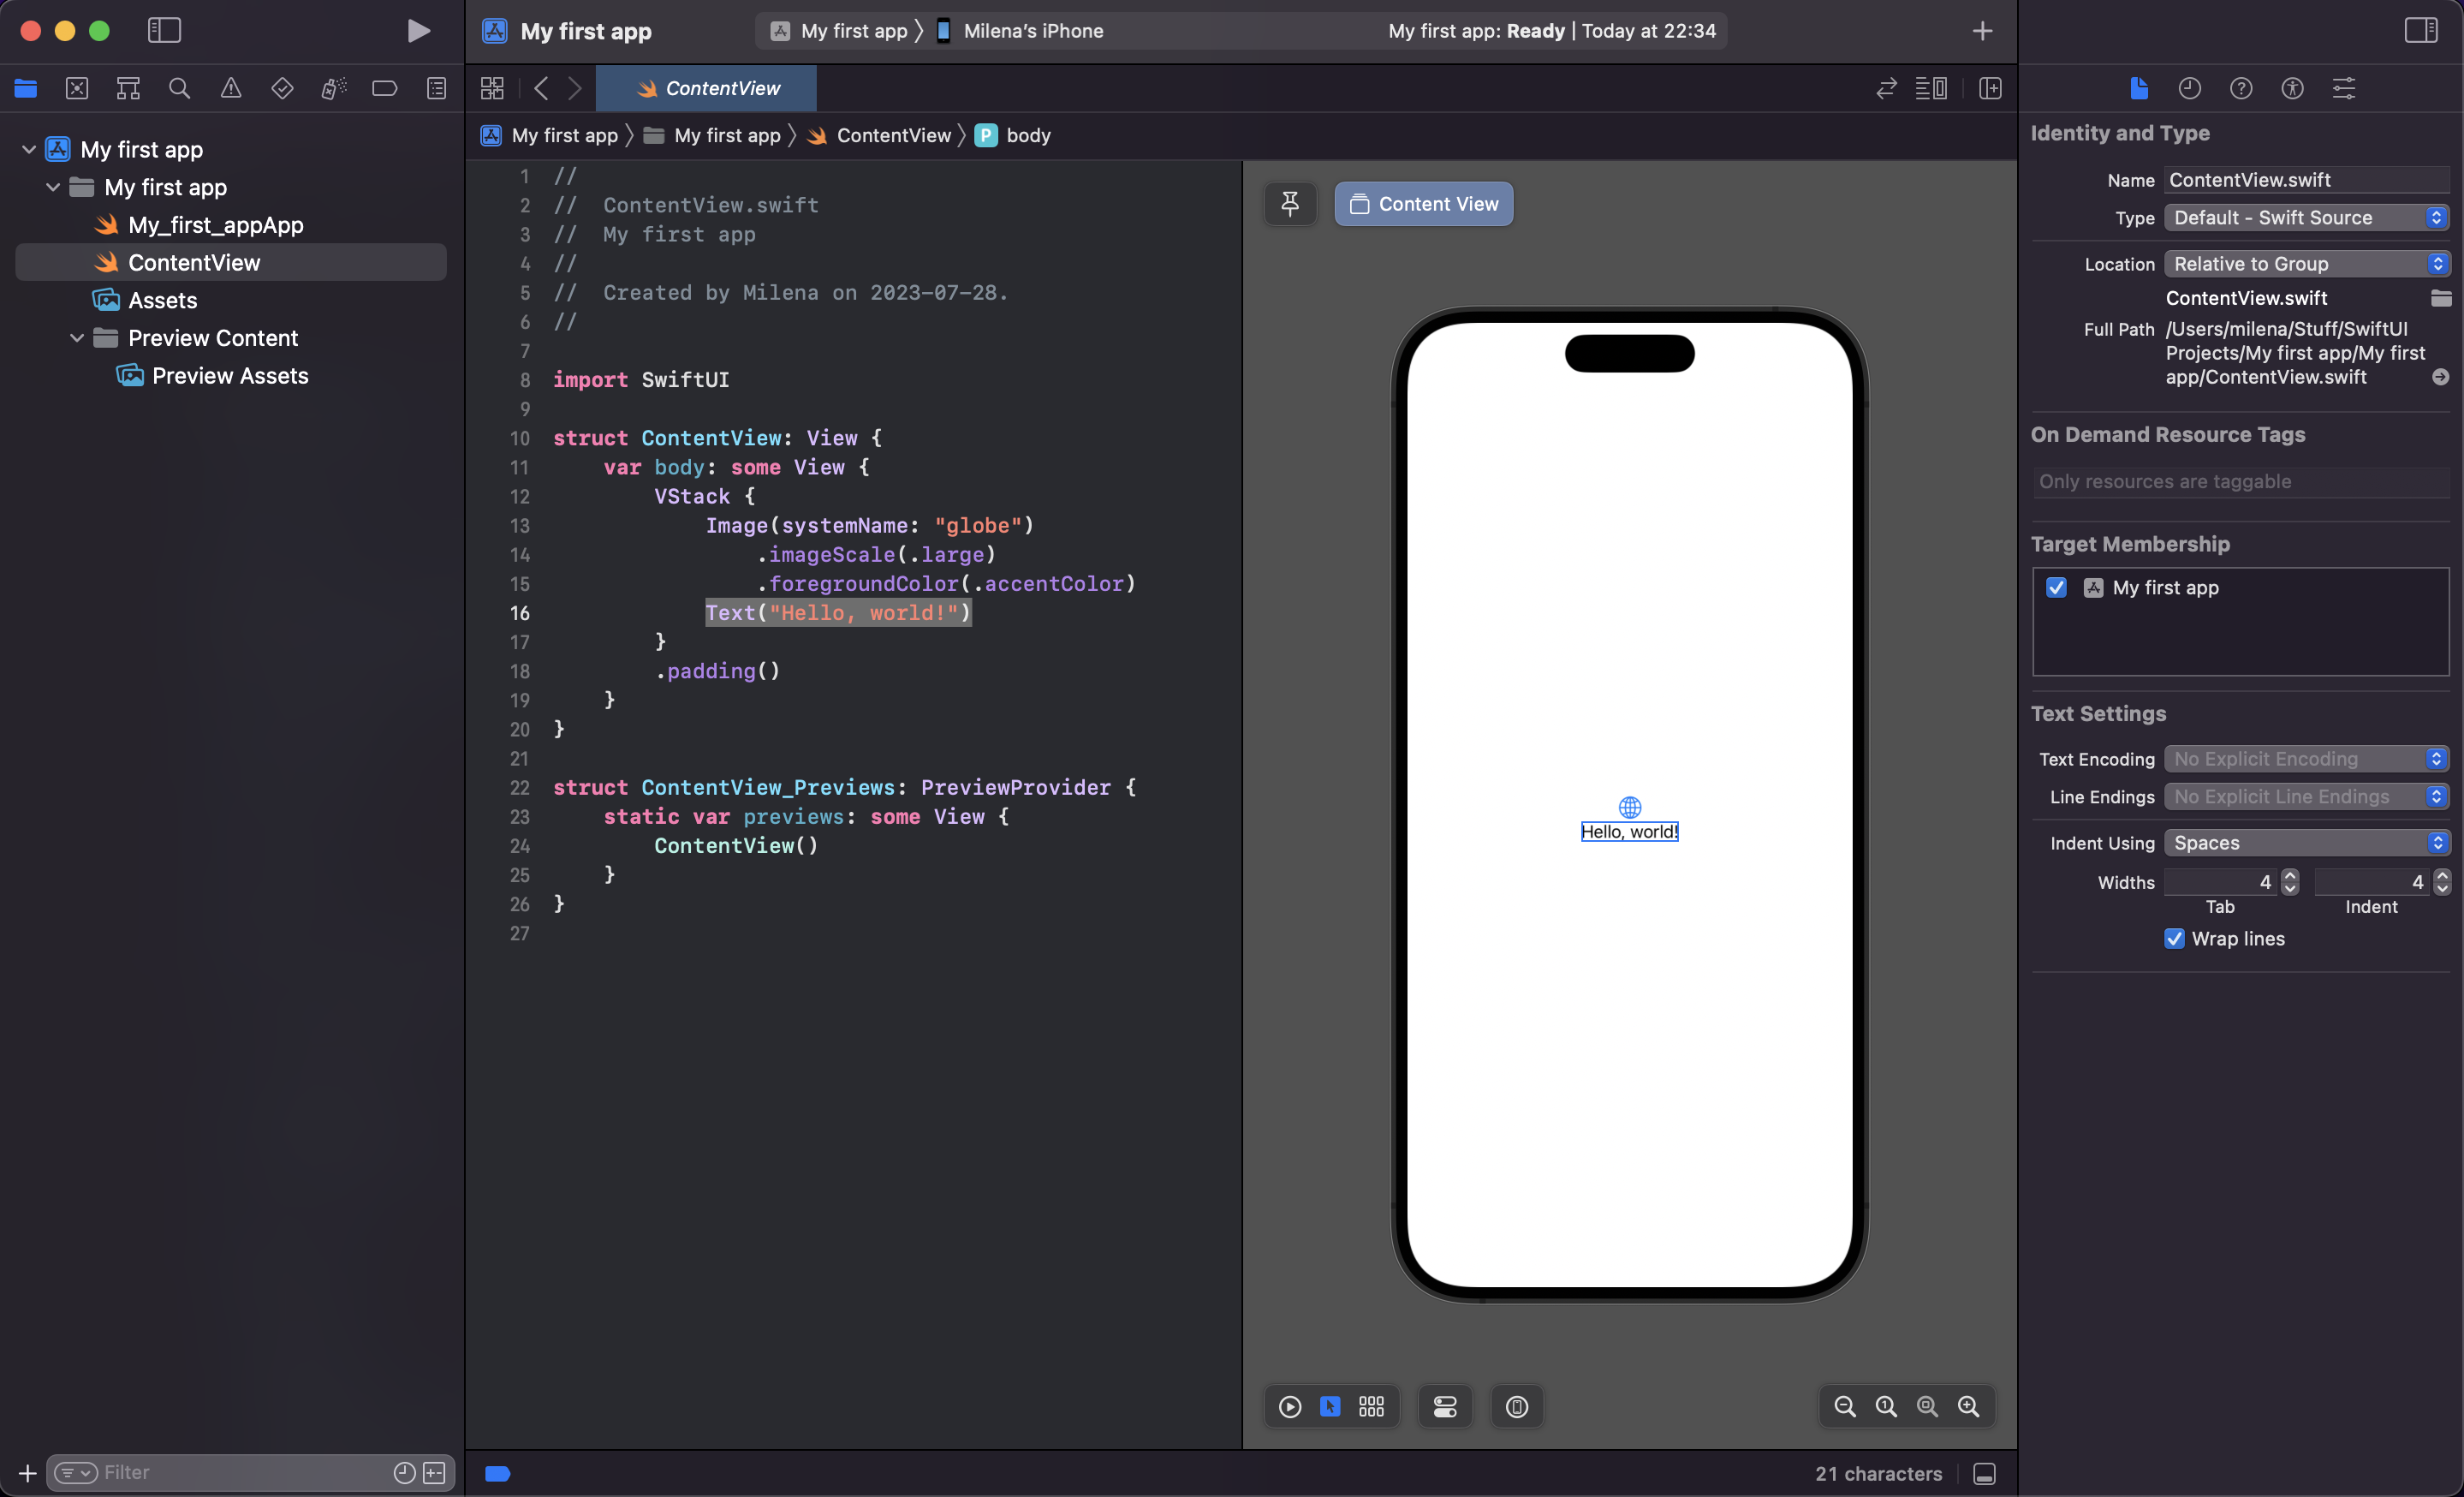The image size is (2464, 1497).
Task: Select Preview Assets in navigator
Action: [x=230, y=376]
